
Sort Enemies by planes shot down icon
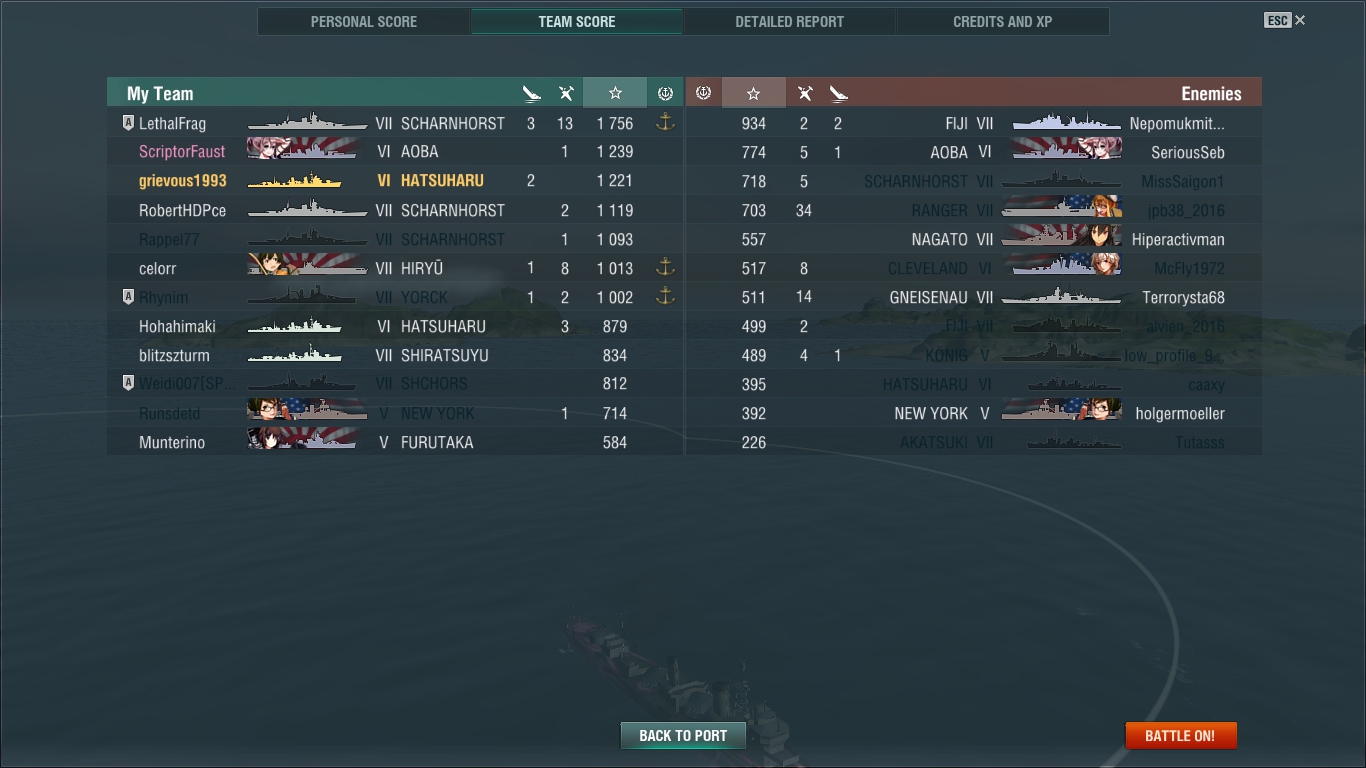click(838, 94)
